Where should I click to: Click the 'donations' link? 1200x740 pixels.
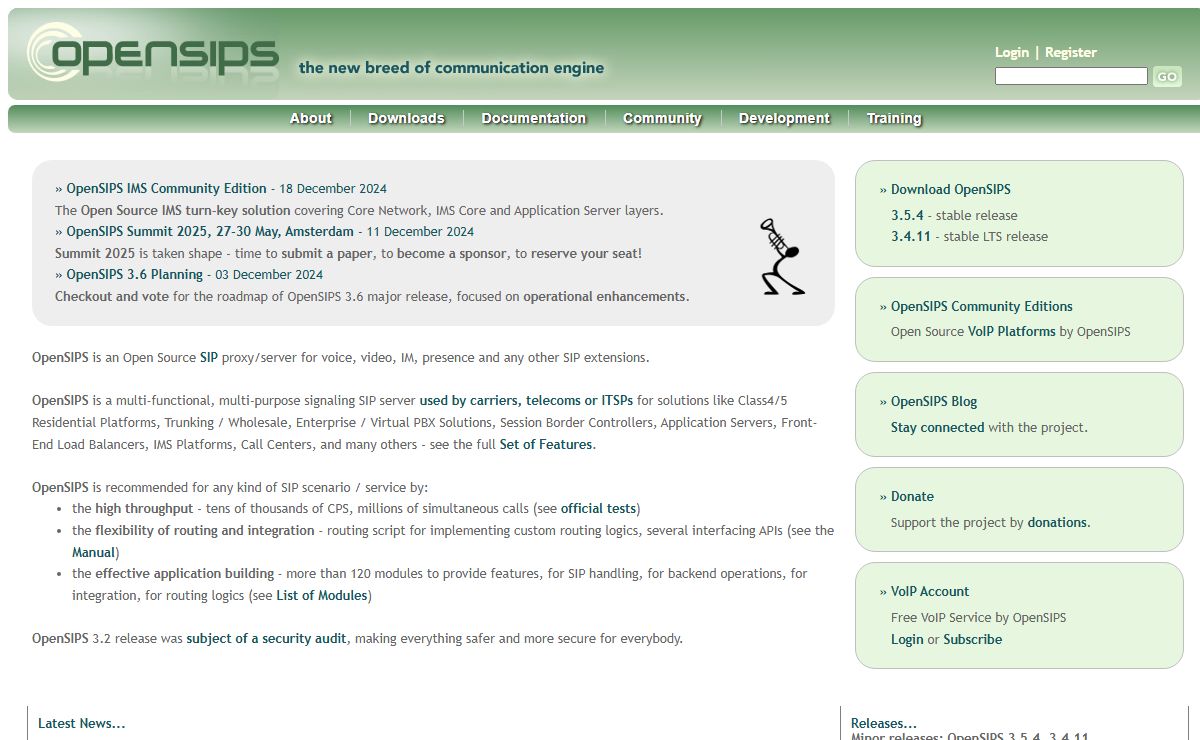tap(1057, 522)
